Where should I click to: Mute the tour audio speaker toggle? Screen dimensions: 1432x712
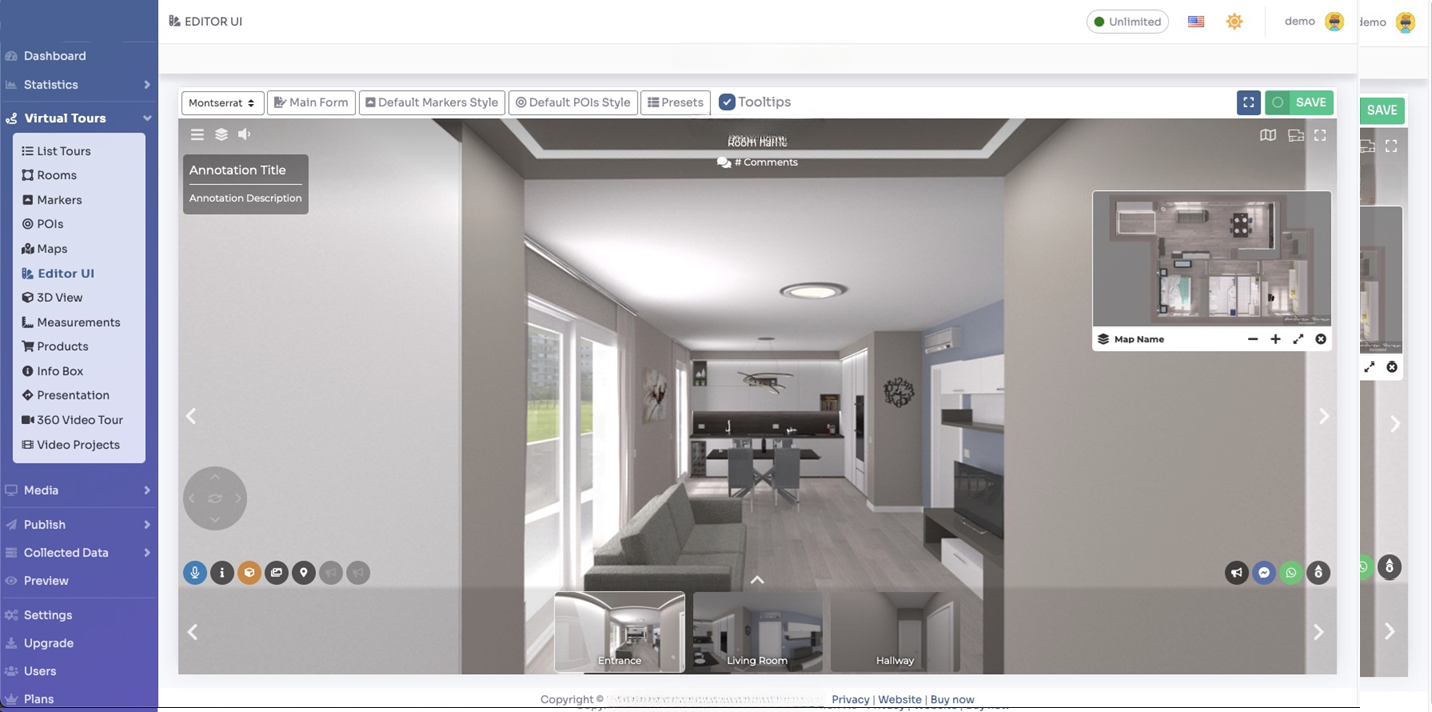pos(244,134)
